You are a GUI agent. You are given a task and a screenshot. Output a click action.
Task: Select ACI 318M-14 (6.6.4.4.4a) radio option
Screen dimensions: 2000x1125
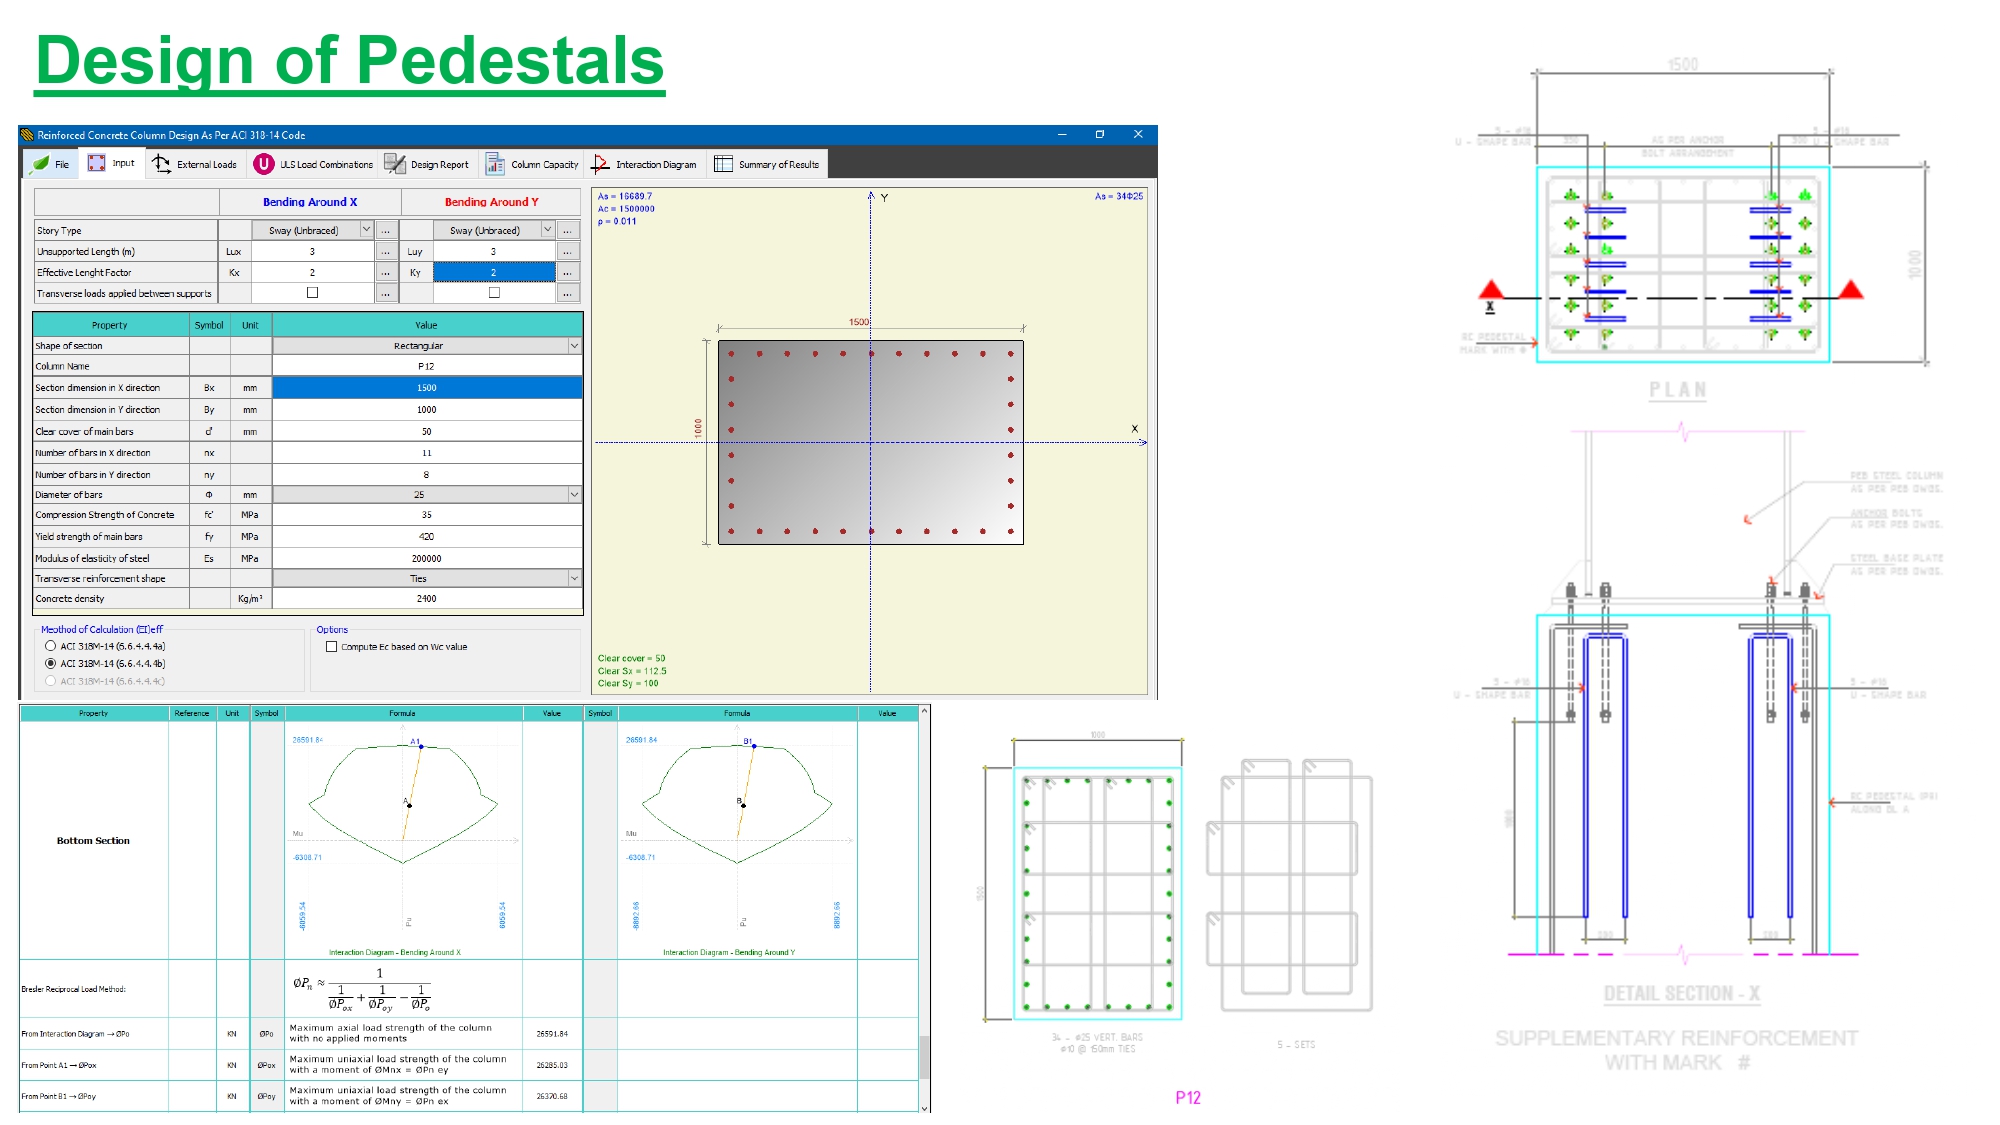(51, 646)
